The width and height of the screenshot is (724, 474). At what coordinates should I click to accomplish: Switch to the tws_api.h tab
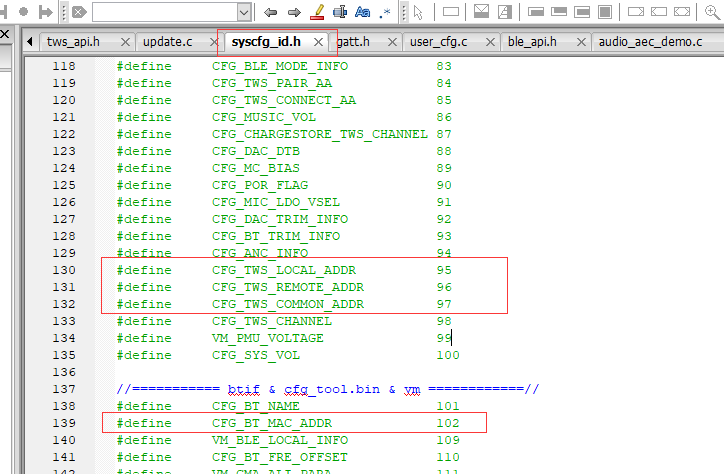click(73, 42)
